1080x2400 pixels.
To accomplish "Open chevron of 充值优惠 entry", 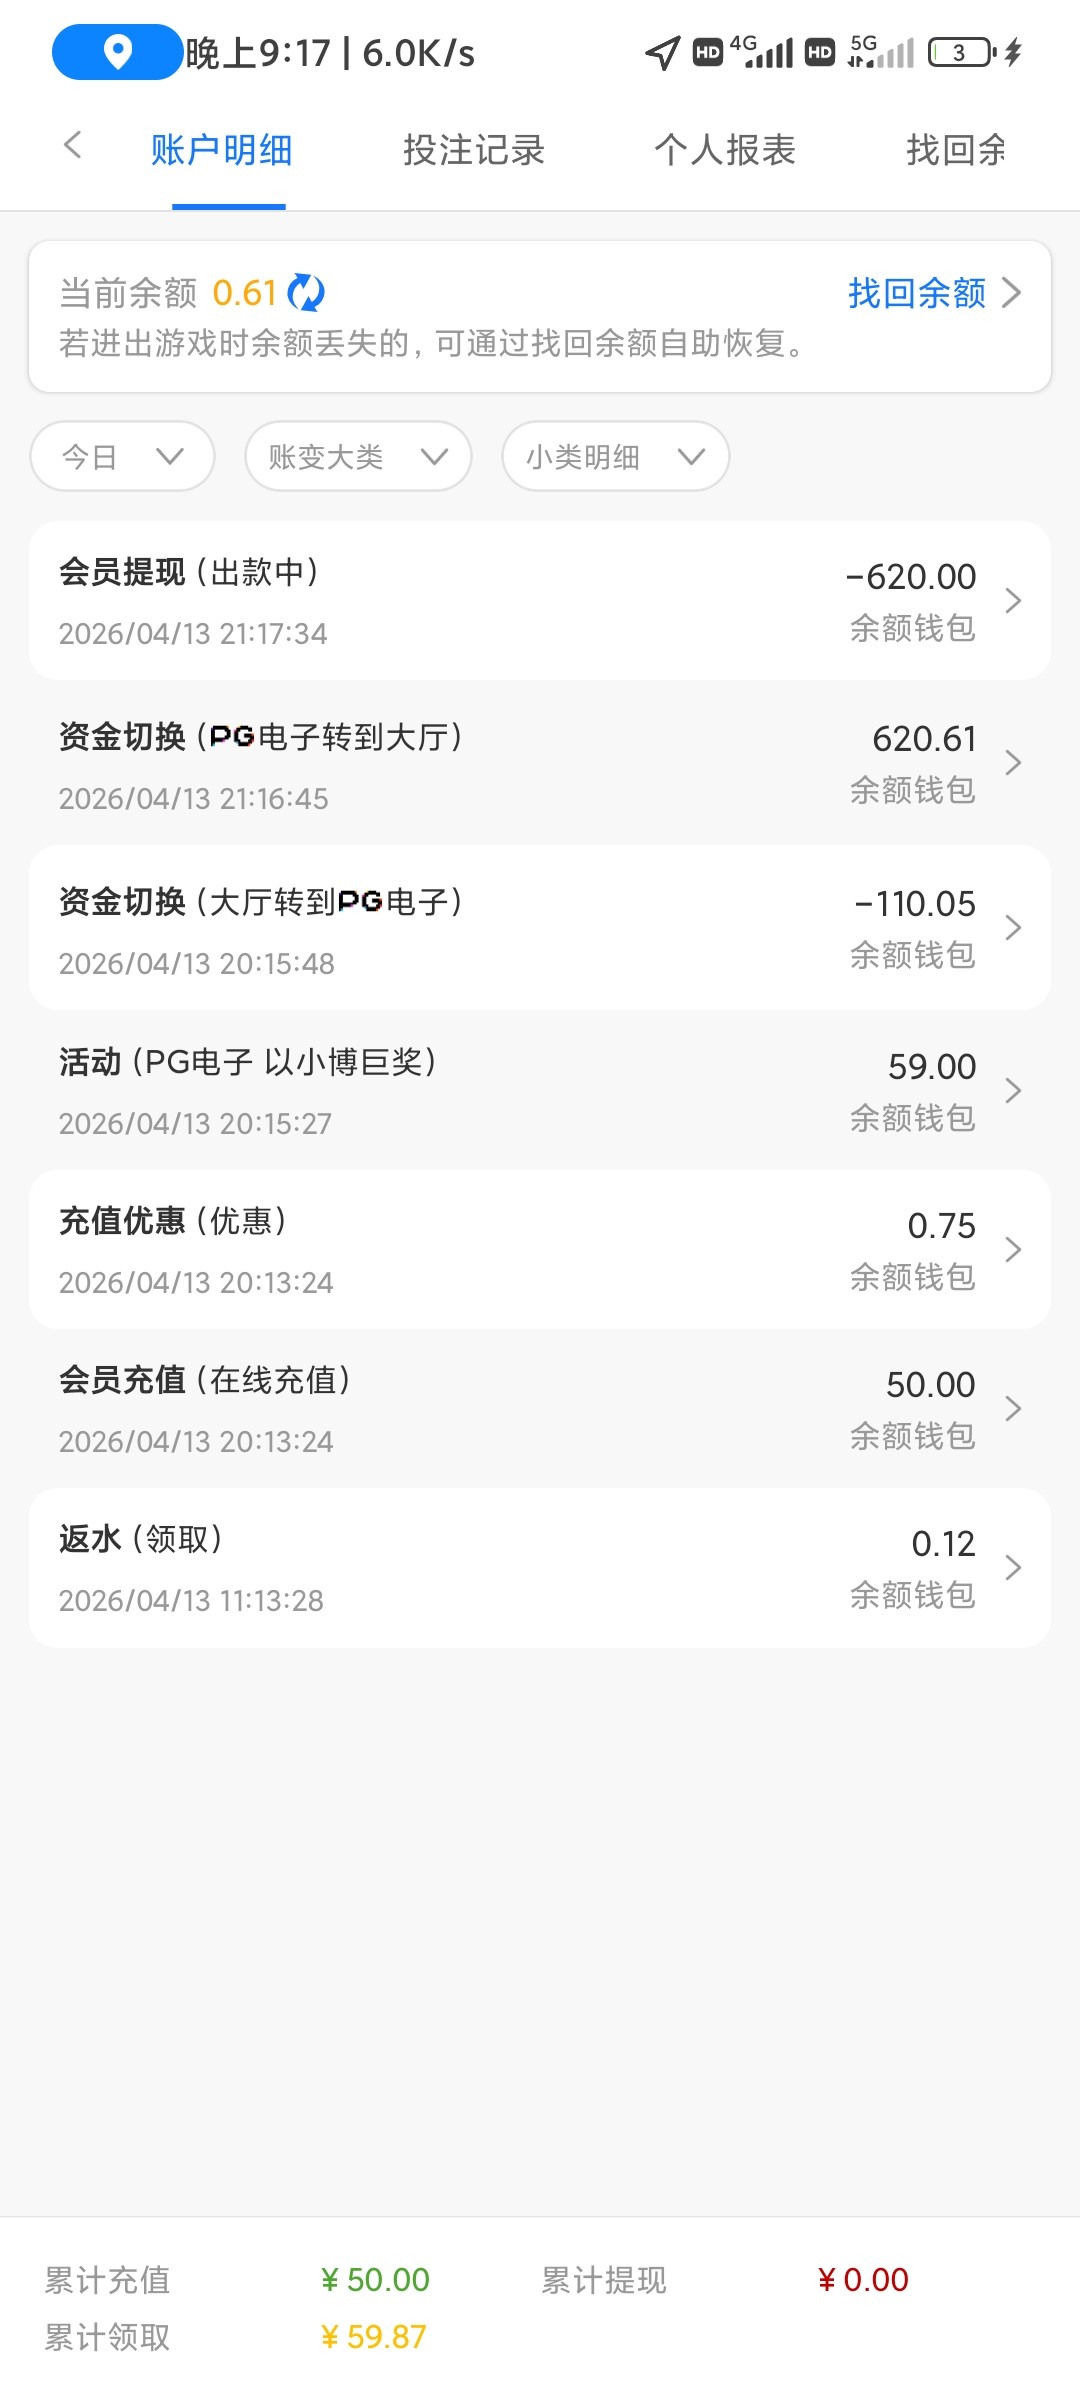I will coord(1012,1249).
